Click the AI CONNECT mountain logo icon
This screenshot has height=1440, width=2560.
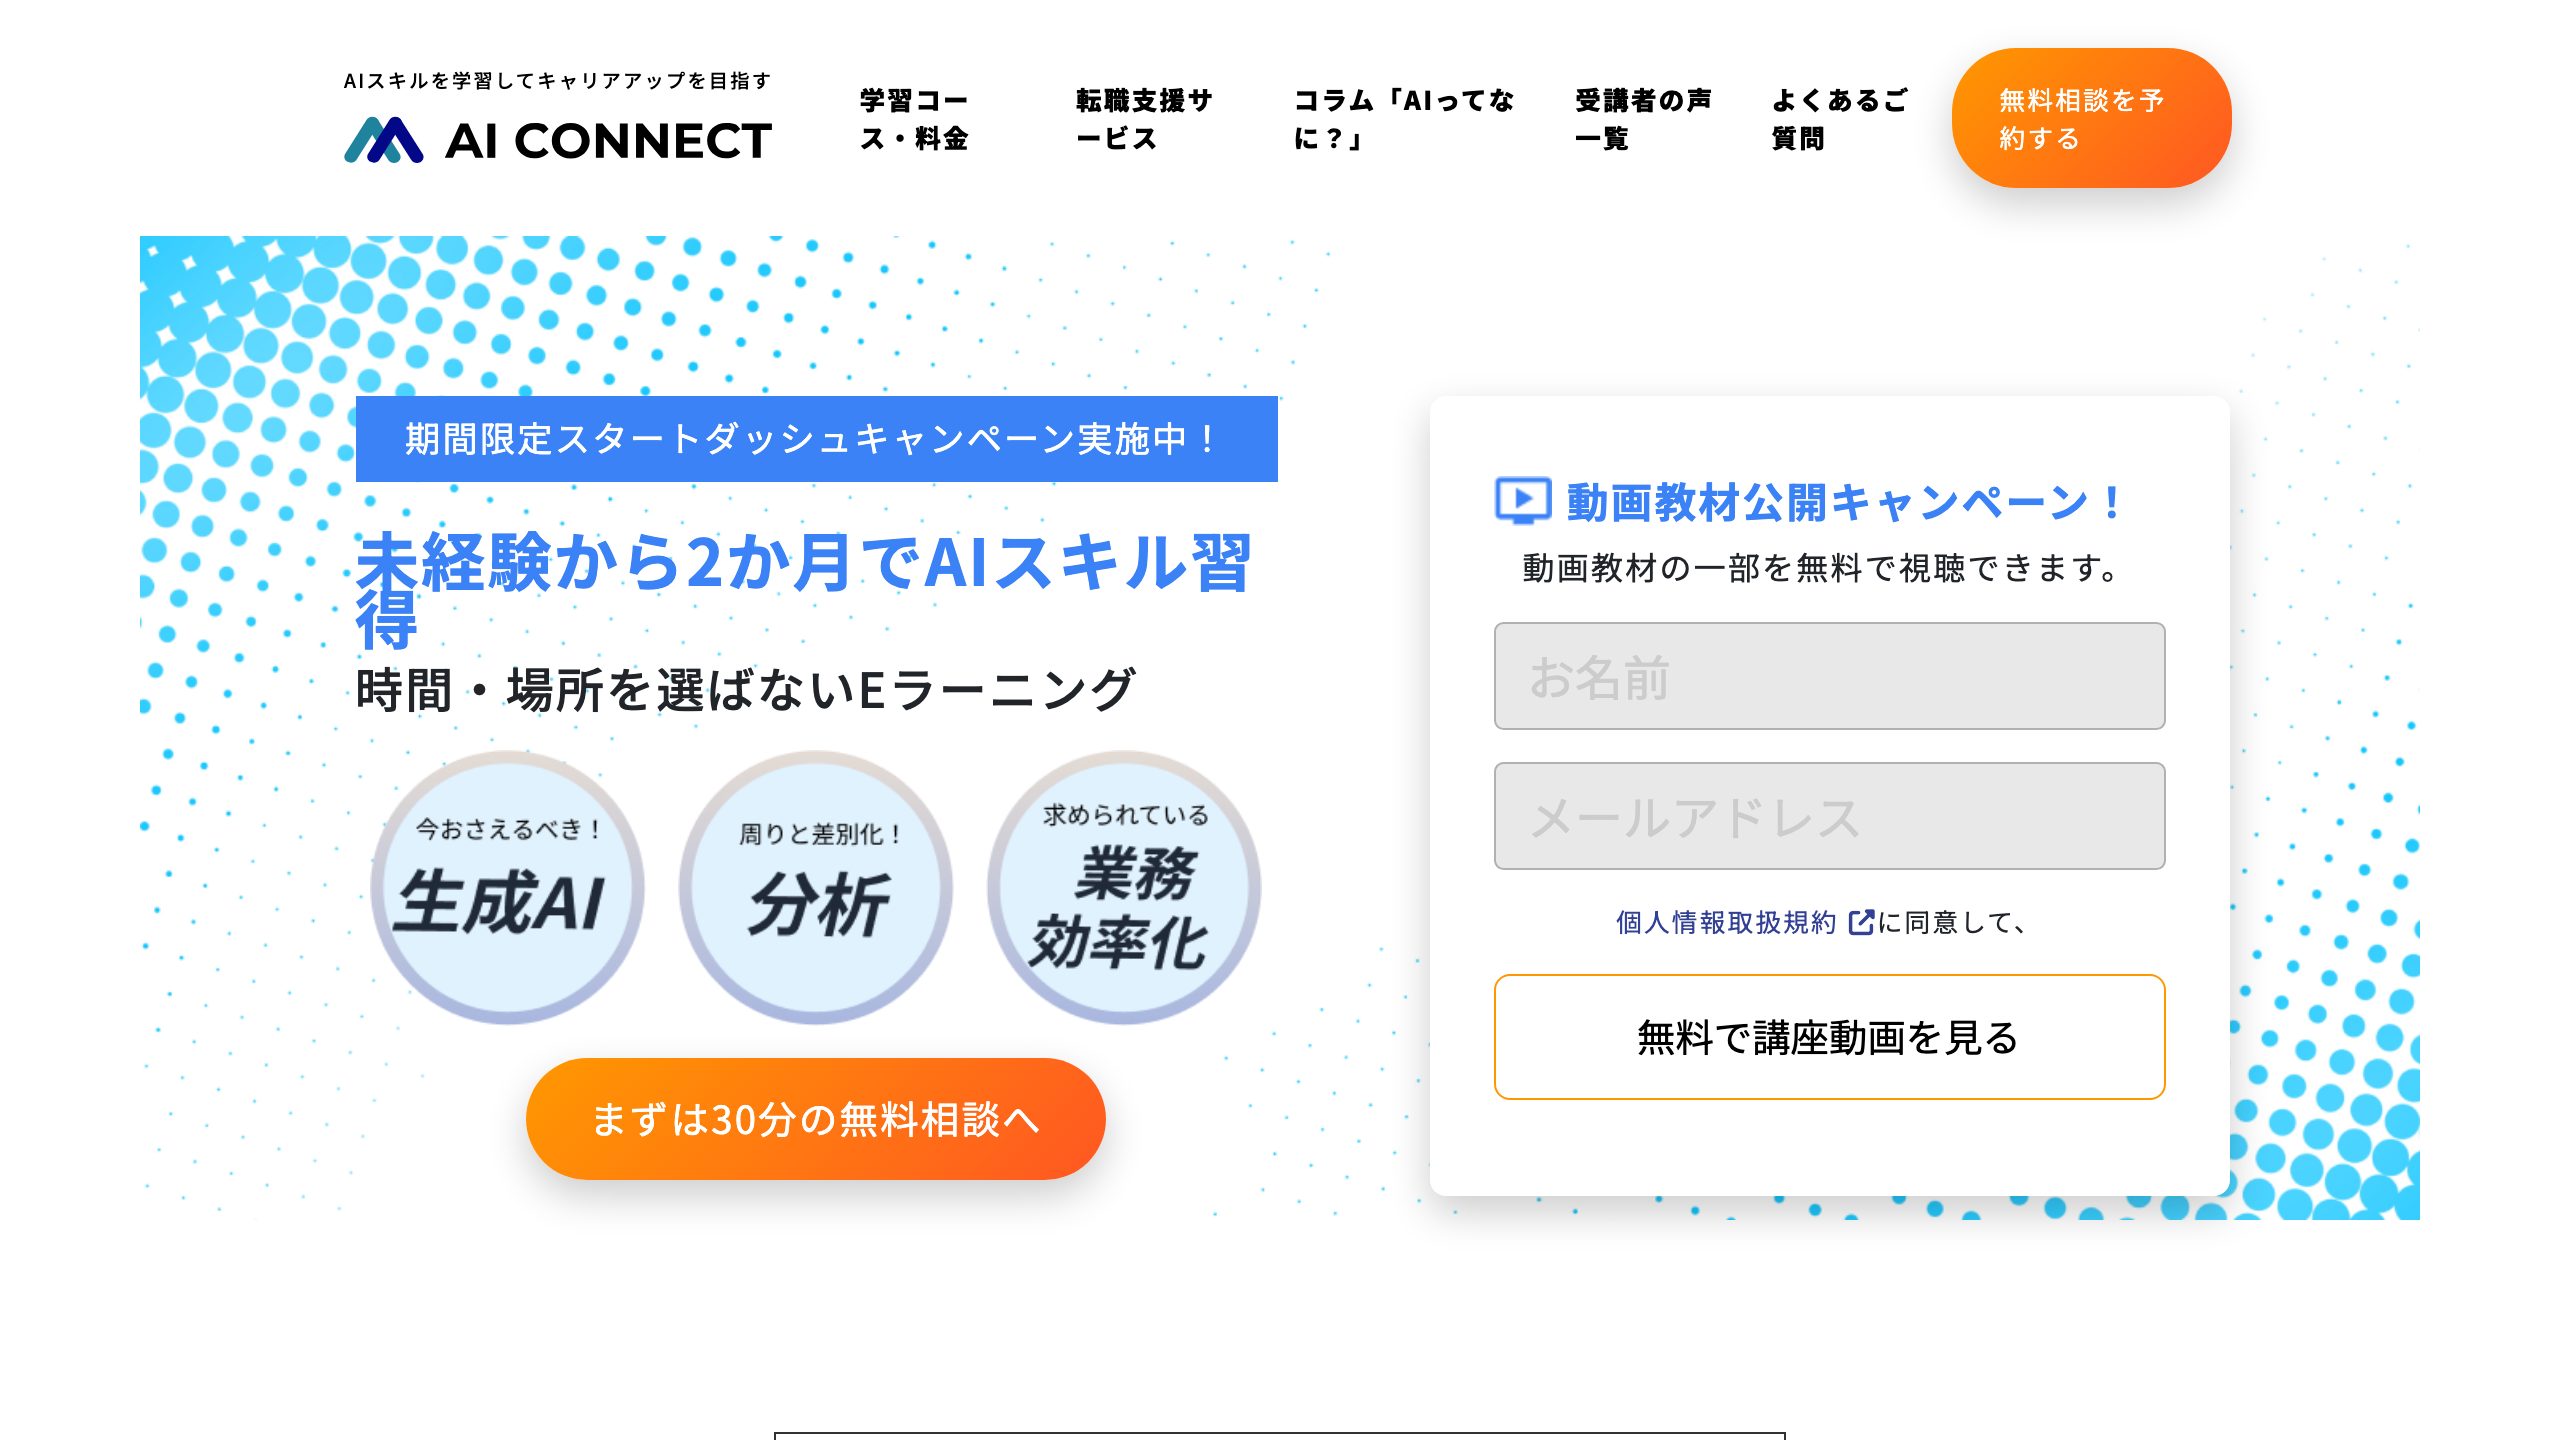click(x=384, y=140)
